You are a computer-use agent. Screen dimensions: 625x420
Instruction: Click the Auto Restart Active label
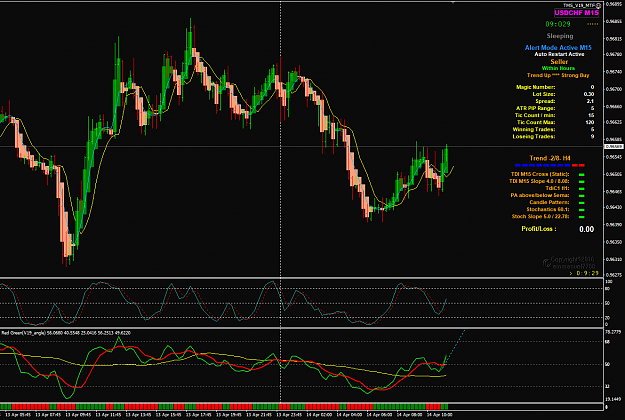[559, 54]
